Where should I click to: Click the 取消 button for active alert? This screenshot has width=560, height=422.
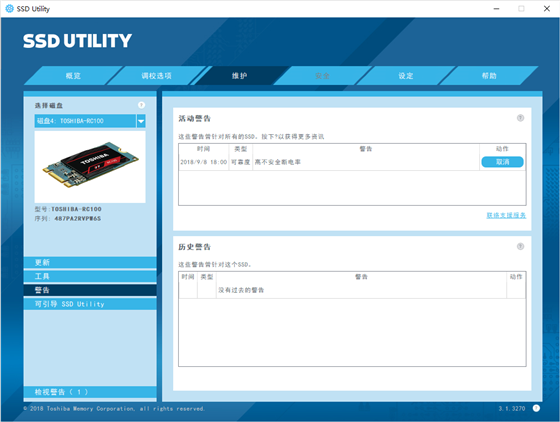502,162
